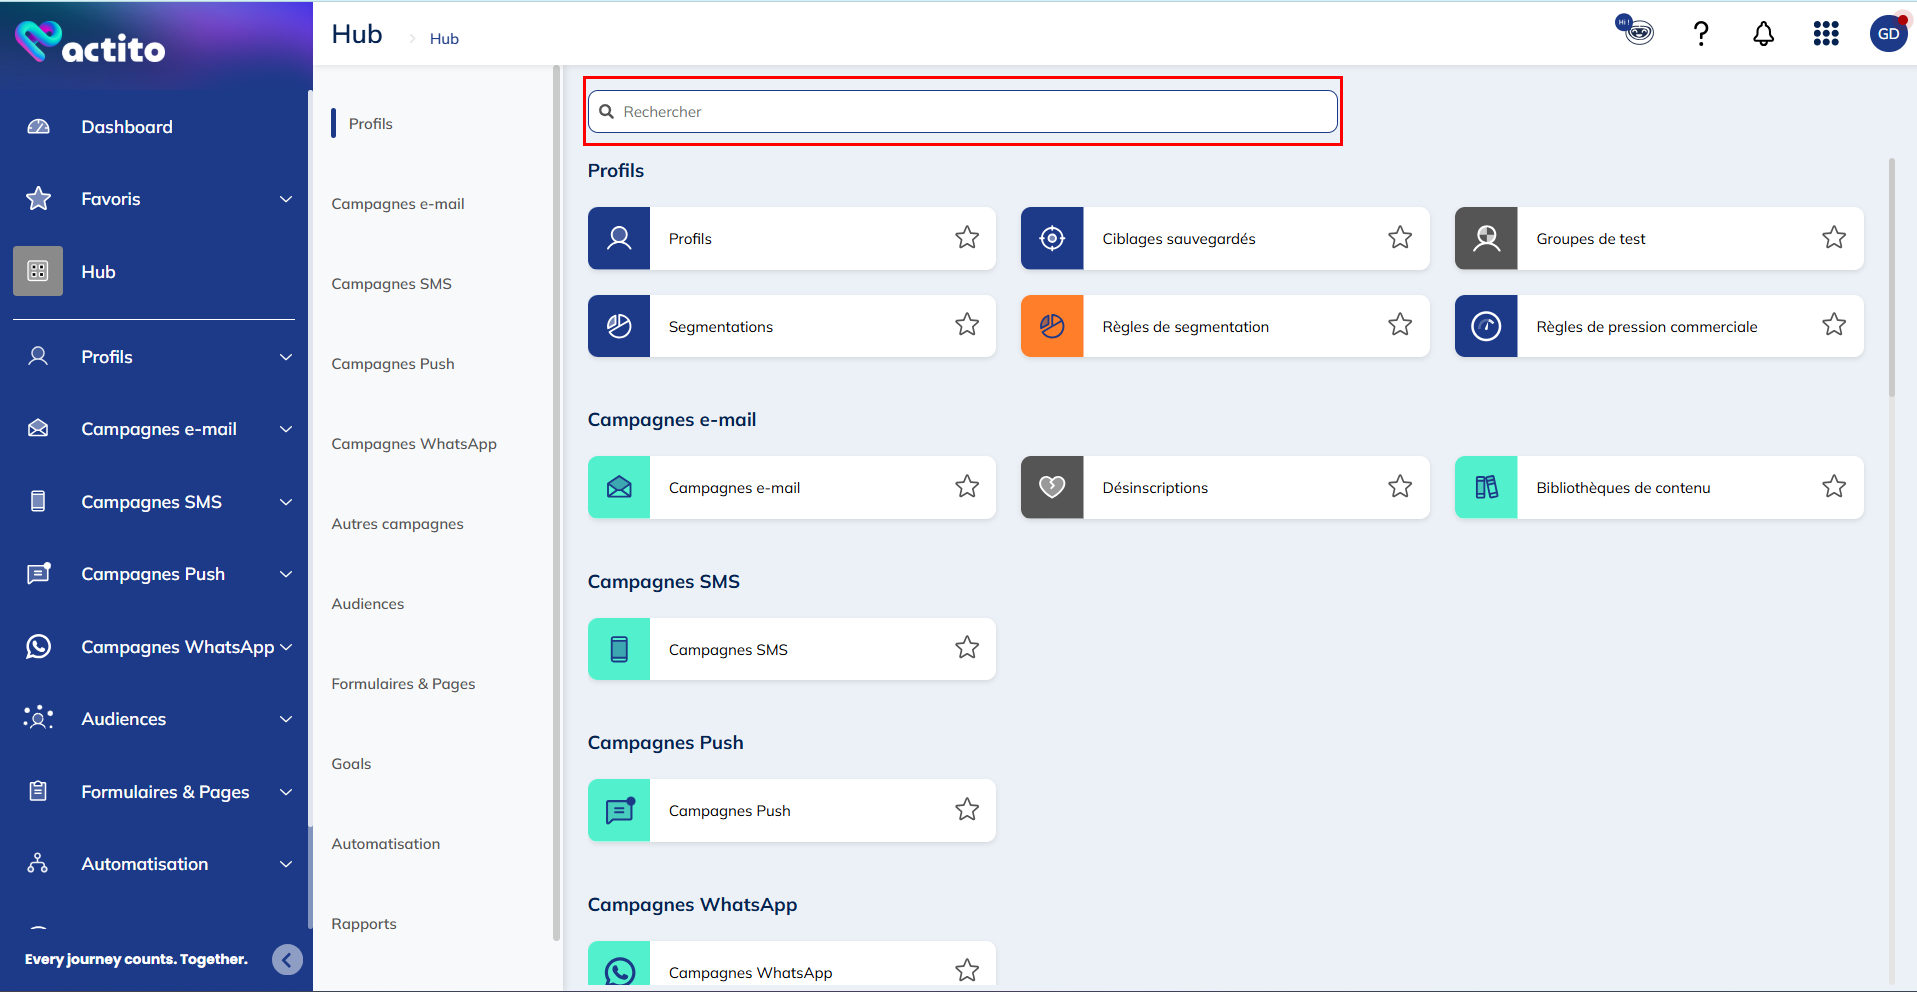
Task: Toggle favorite star for Groupes de test
Action: (x=1833, y=238)
